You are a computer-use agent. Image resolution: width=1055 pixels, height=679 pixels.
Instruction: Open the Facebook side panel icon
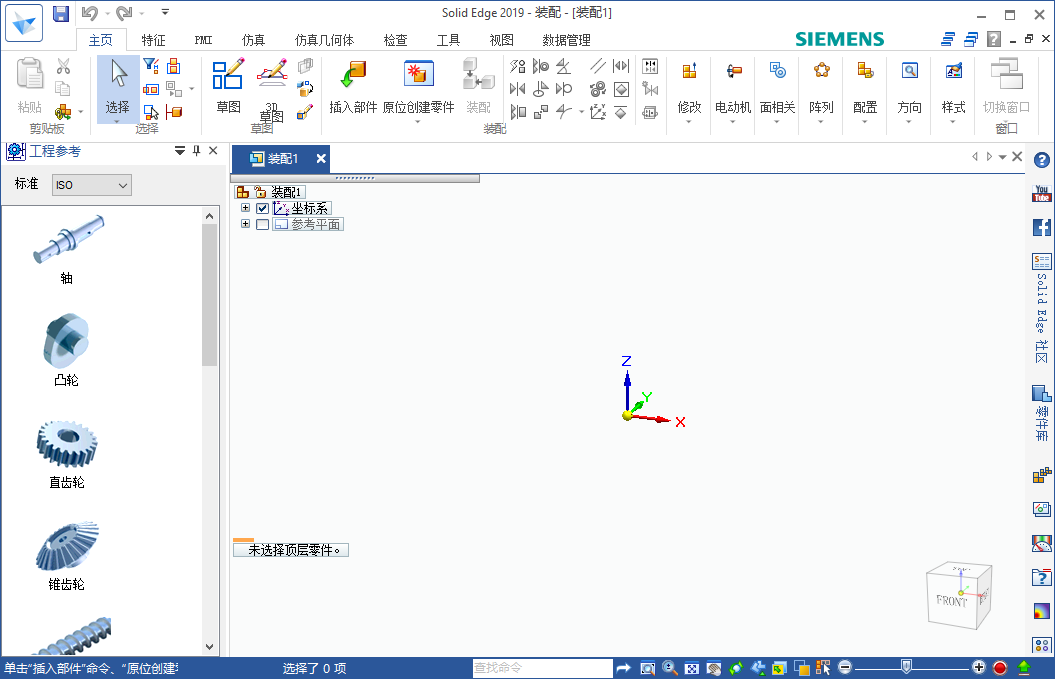click(x=1042, y=227)
